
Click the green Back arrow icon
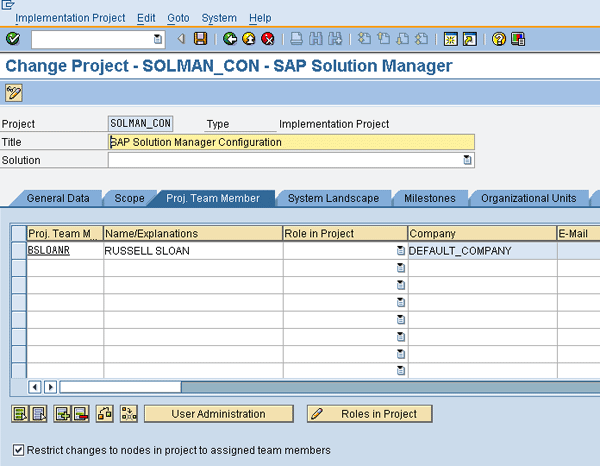coord(230,39)
